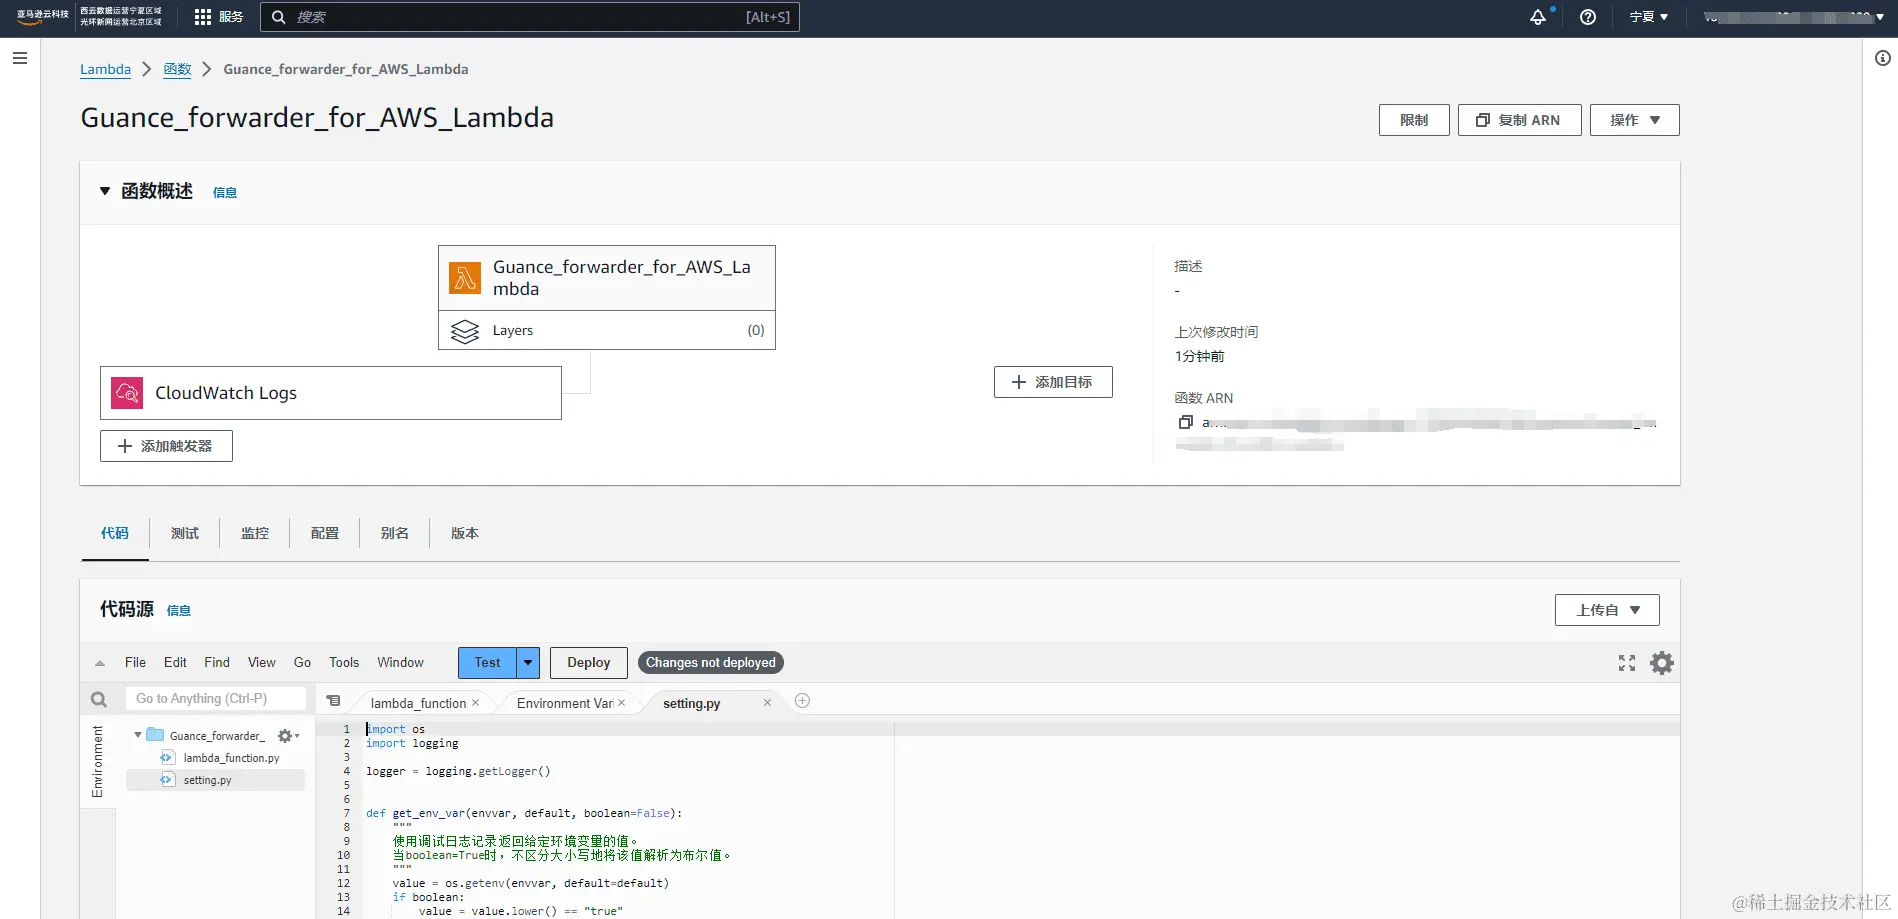
Task: Switch to the 测试 tab
Action: click(185, 533)
